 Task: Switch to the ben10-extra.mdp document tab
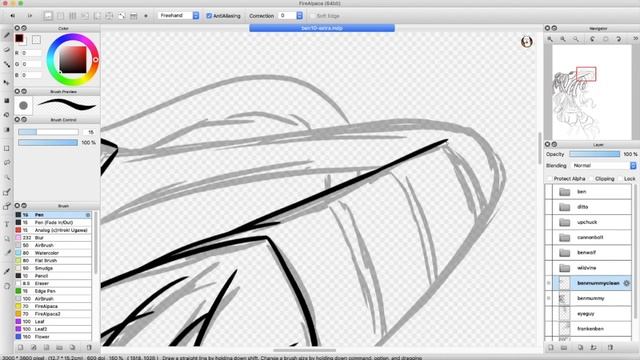coord(322,28)
